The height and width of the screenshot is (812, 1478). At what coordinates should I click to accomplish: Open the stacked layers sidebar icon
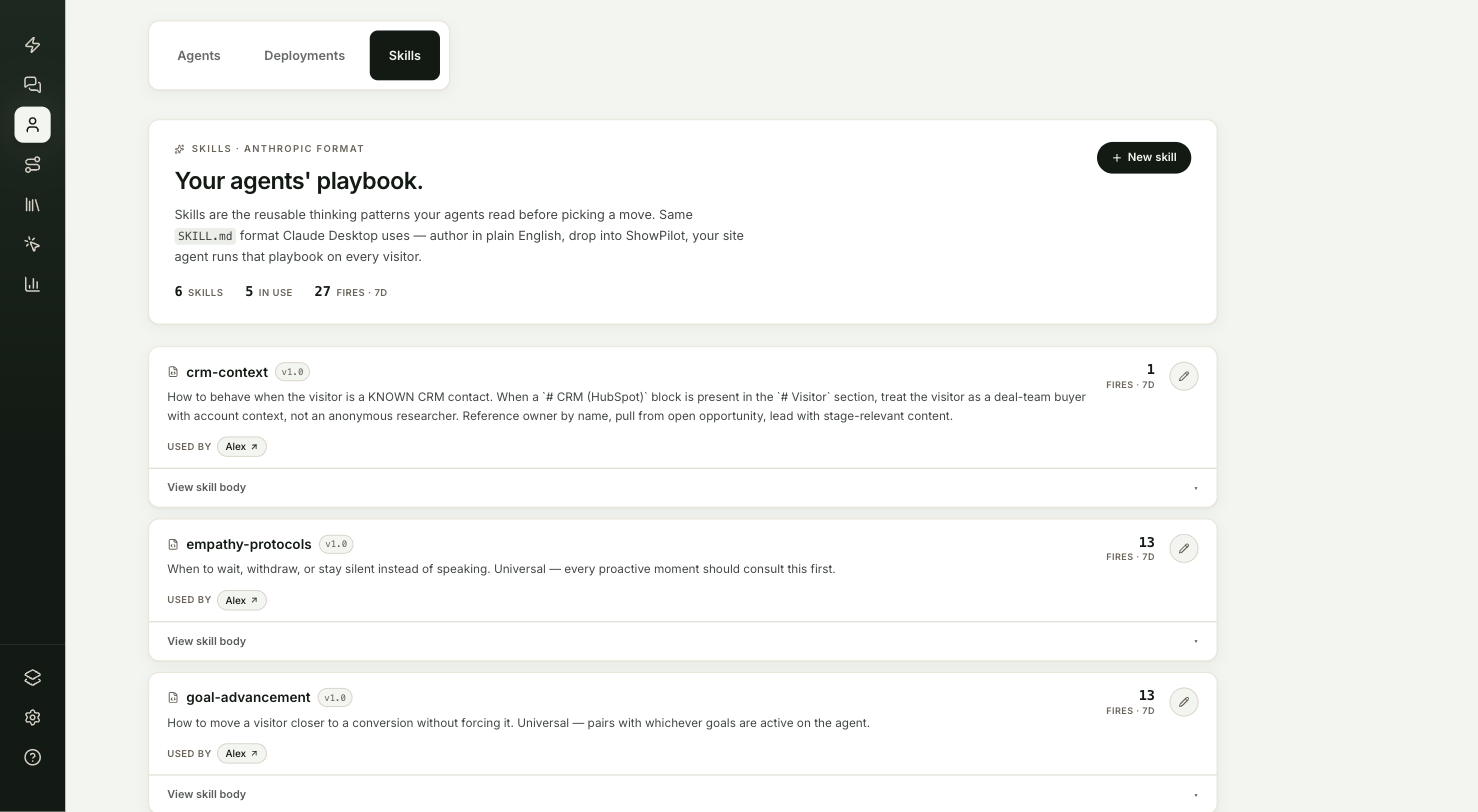tap(32, 678)
